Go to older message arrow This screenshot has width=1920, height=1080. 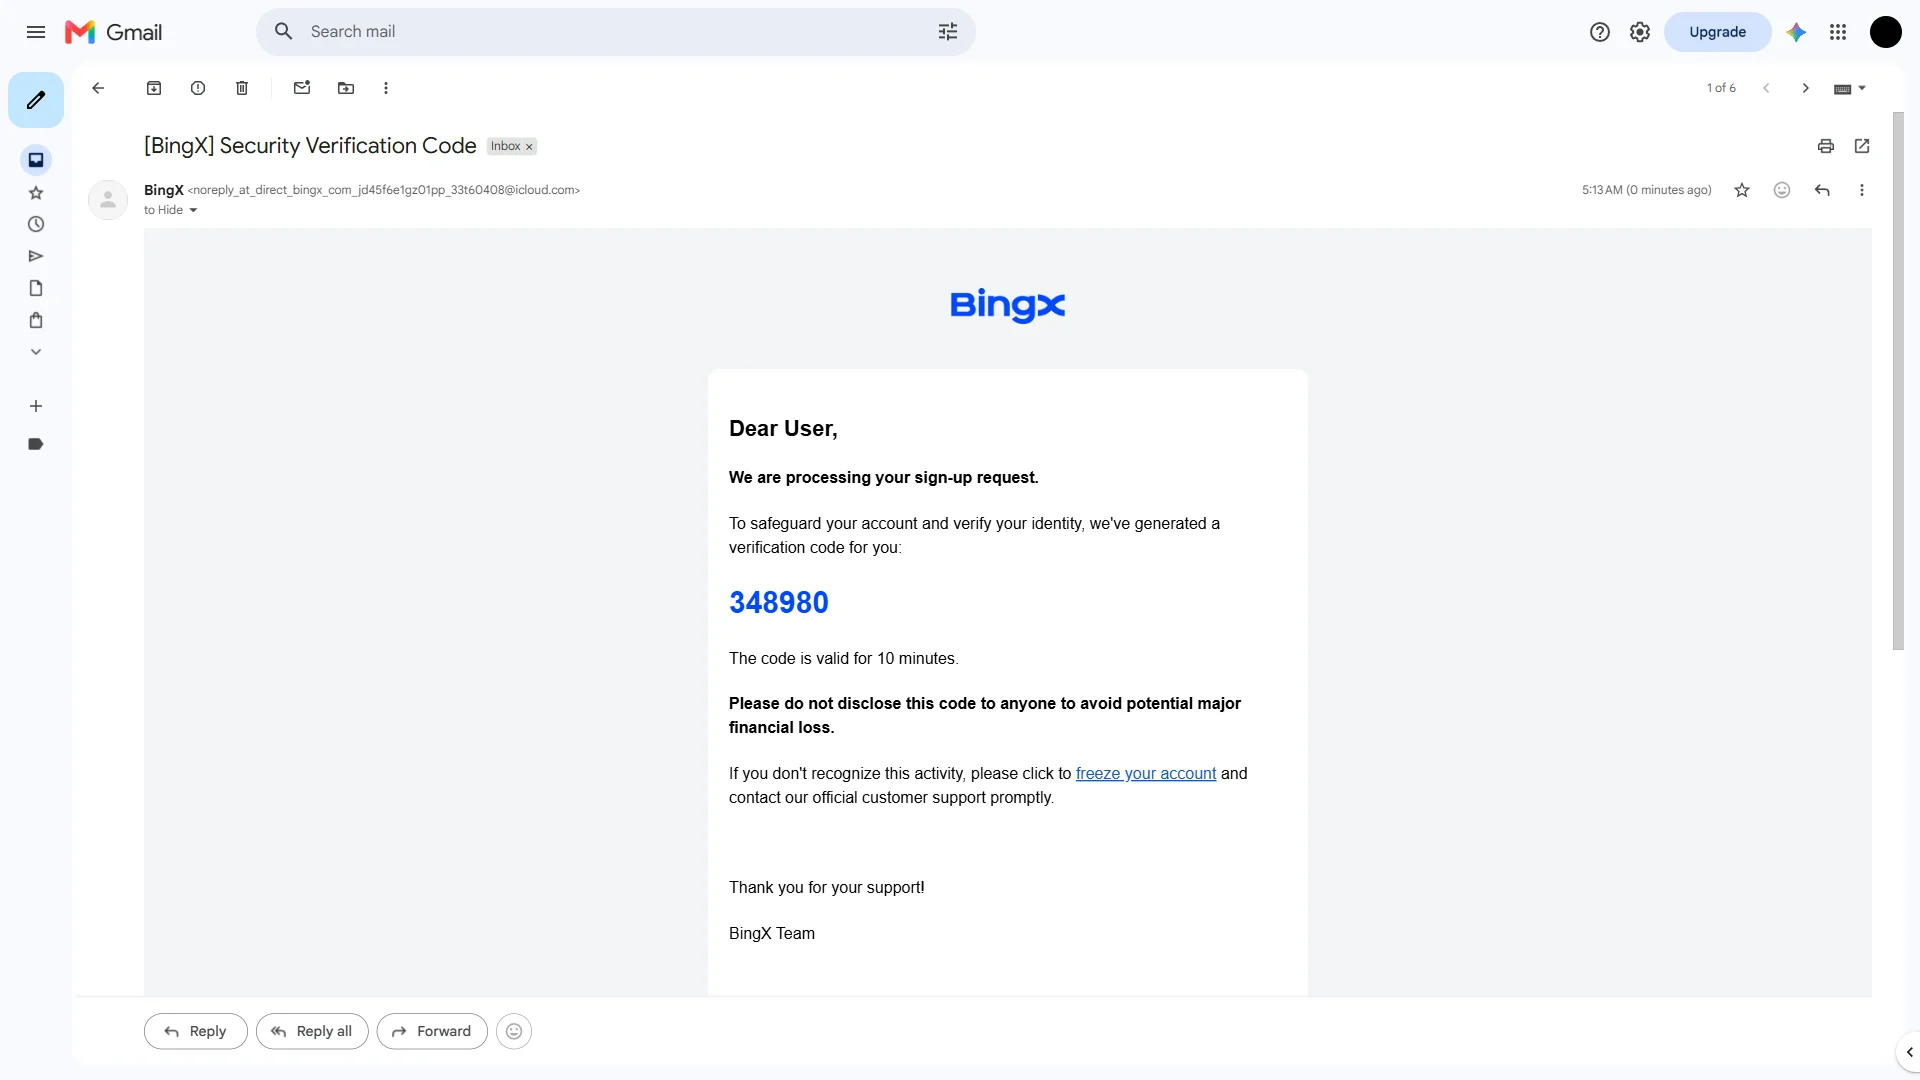[x=1806, y=88]
